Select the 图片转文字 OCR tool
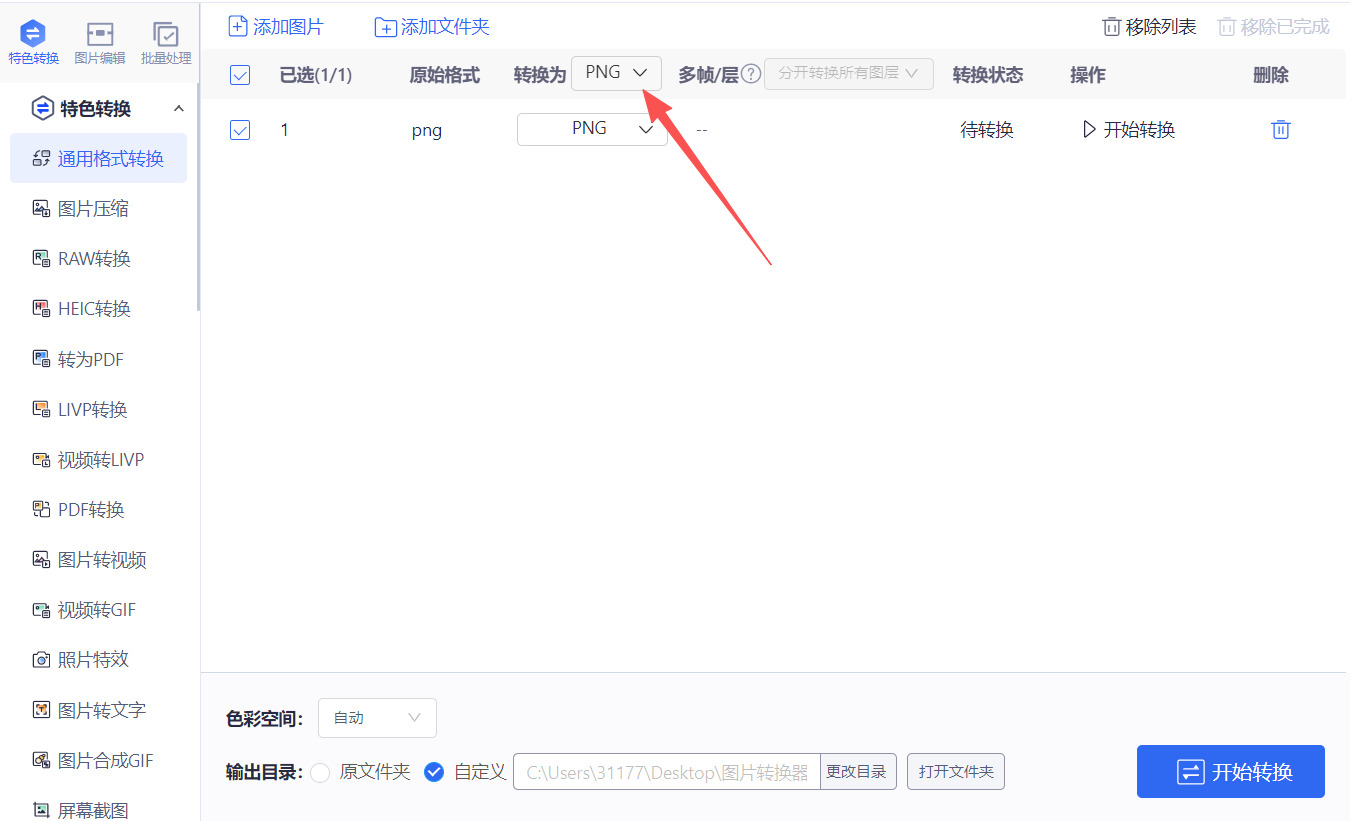 95,709
